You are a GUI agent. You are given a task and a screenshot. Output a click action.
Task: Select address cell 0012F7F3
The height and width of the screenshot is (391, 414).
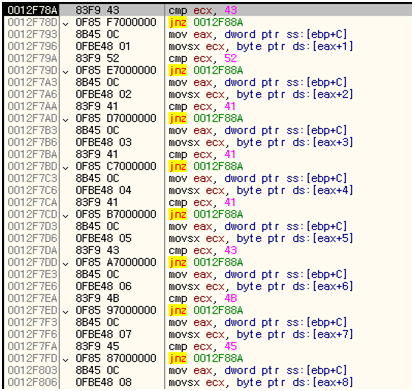[x=32, y=322]
